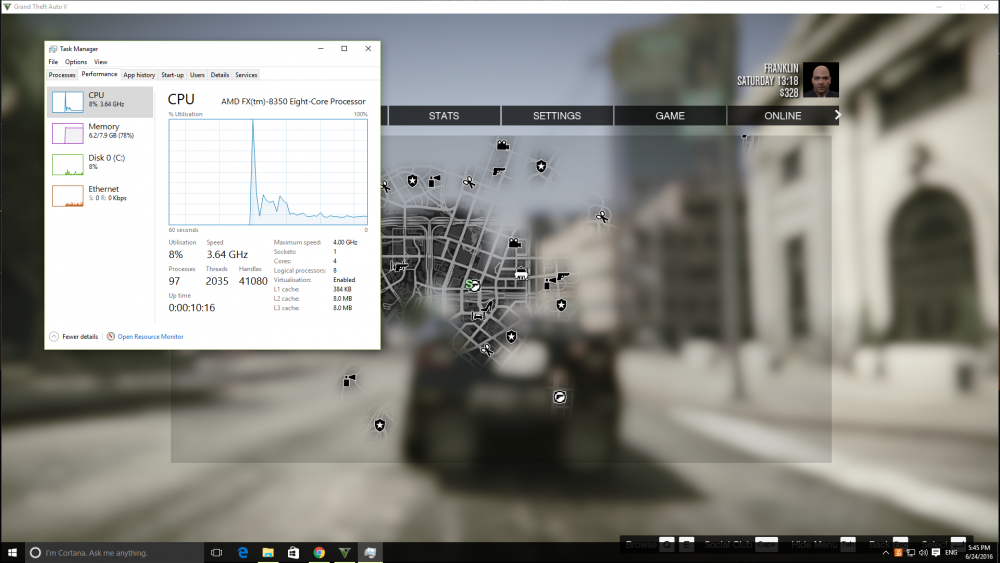Open the Action Center notification icon
This screenshot has width=1000, height=563.
pyautogui.click(x=936, y=553)
